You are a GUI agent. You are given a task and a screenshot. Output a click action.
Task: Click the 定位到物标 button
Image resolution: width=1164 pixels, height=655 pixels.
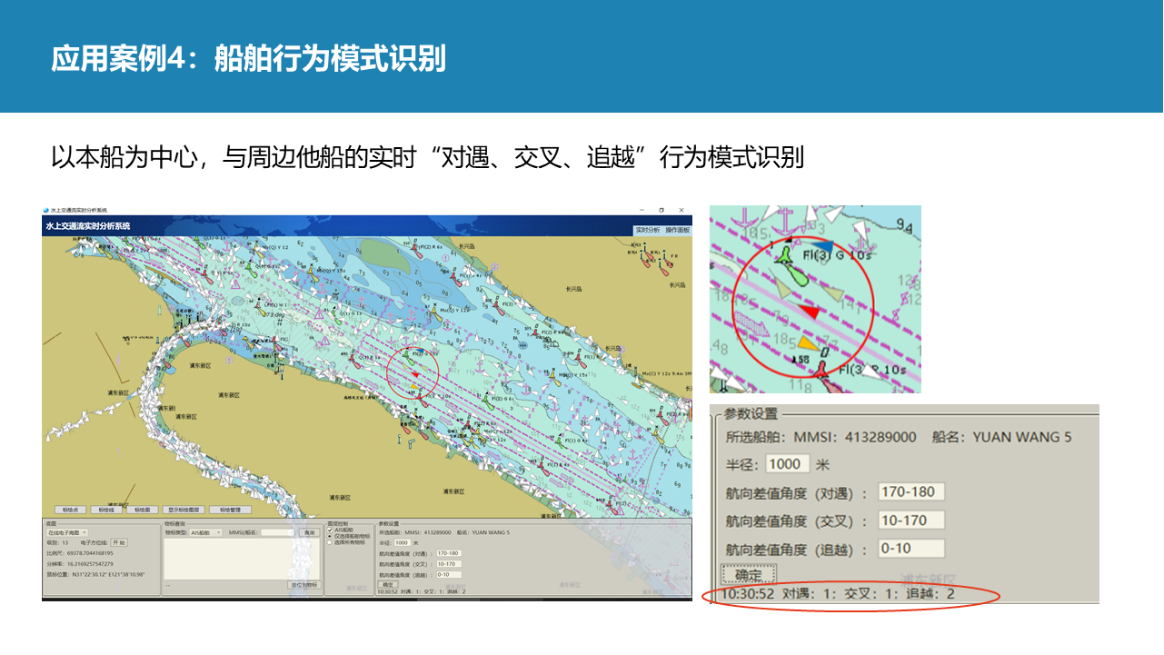[x=304, y=585]
